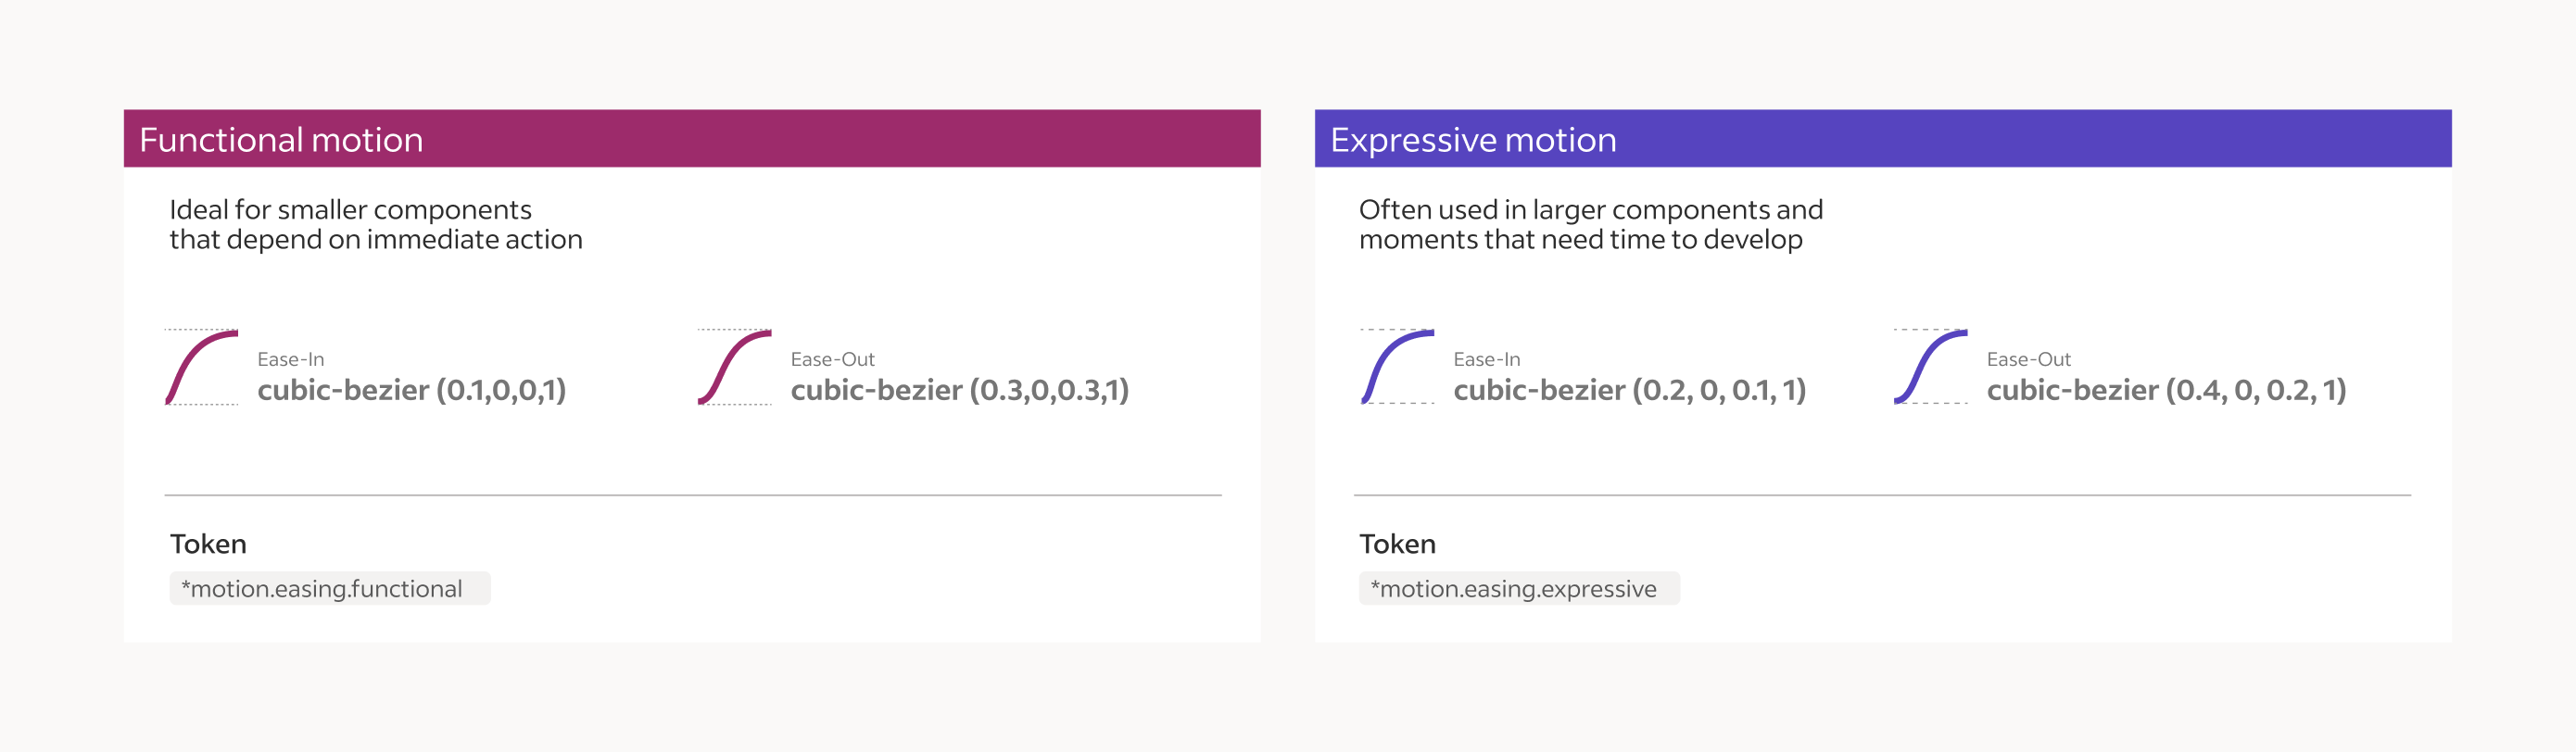Image resolution: width=2576 pixels, height=752 pixels.
Task: Click the Token heading in Functional panel
Action: click(x=208, y=544)
